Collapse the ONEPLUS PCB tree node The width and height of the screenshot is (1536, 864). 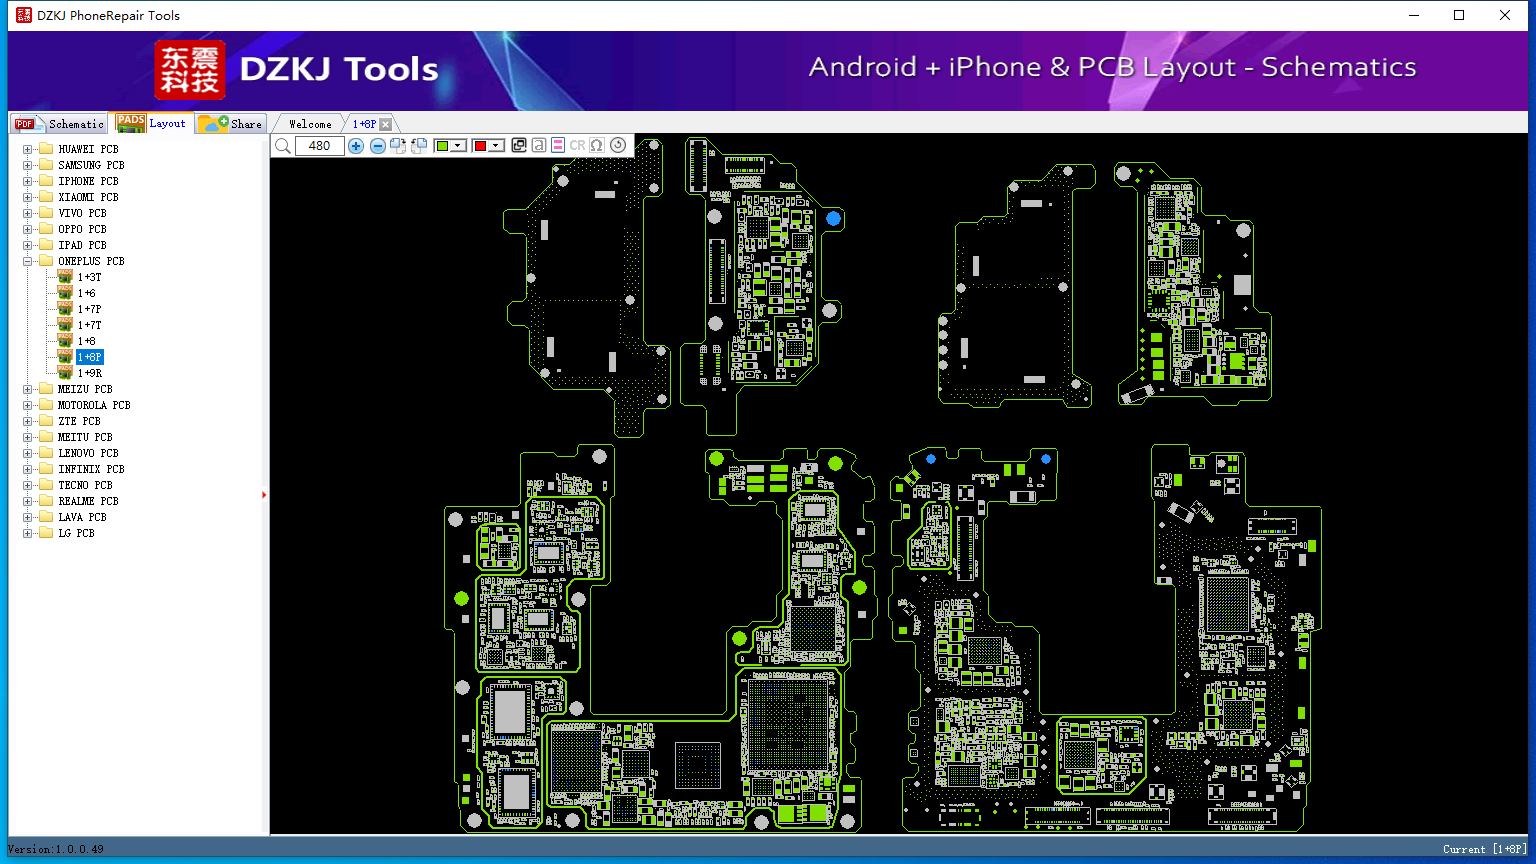click(28, 261)
